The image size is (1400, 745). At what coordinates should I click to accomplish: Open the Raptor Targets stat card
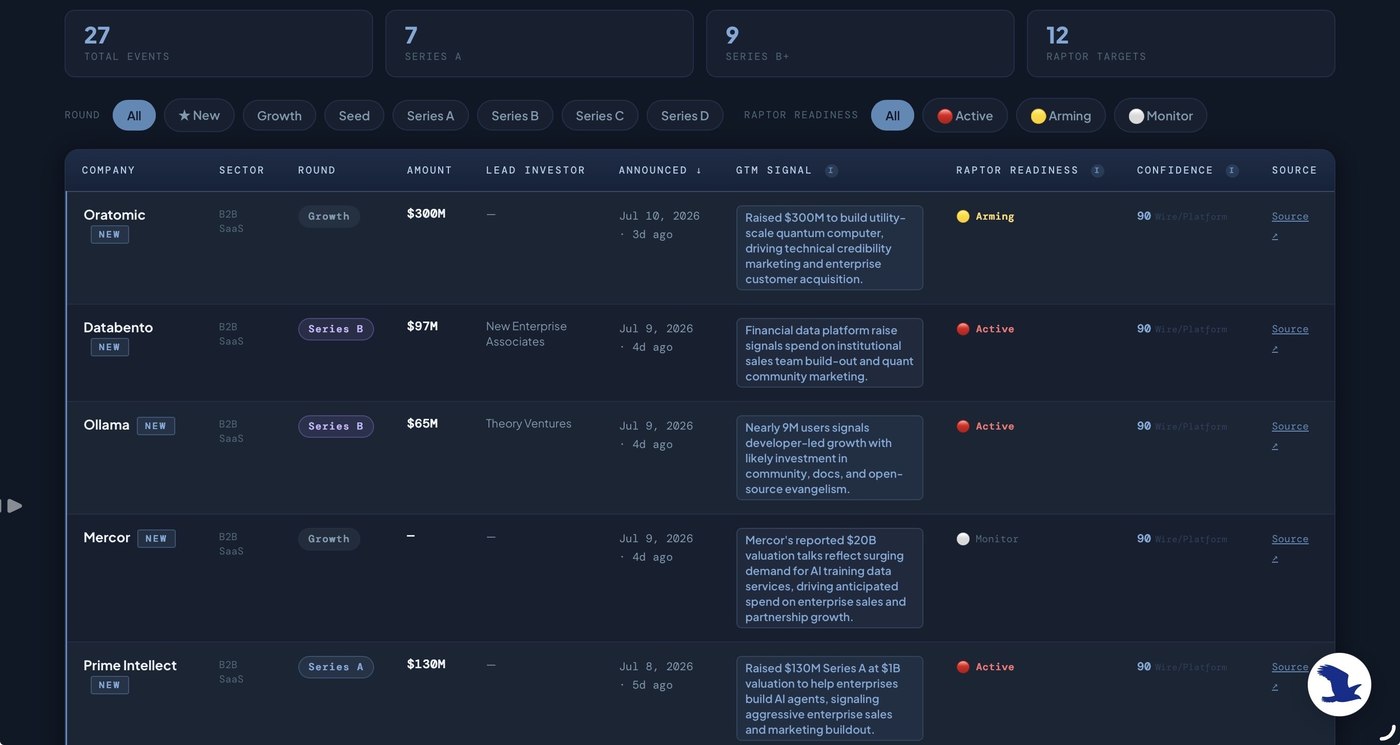1181,44
